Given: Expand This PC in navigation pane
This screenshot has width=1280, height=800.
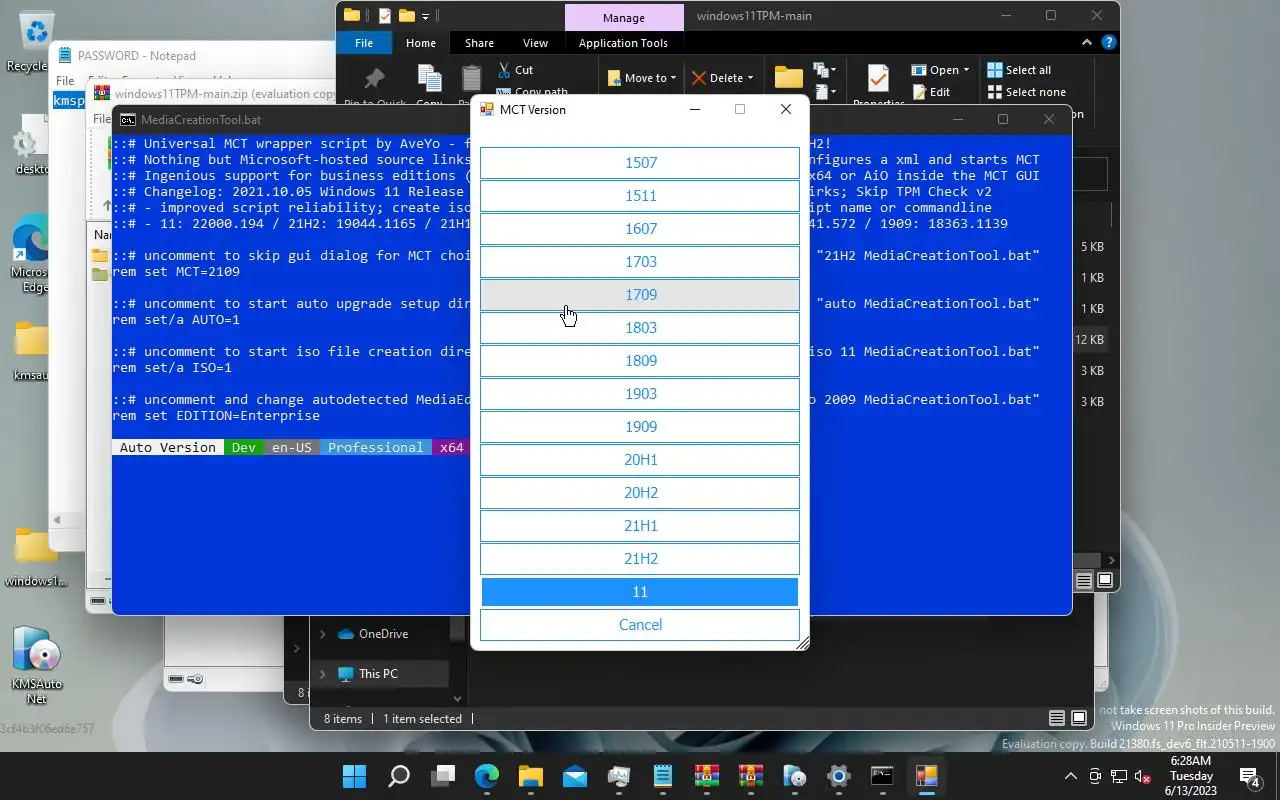Looking at the screenshot, I should 322,674.
